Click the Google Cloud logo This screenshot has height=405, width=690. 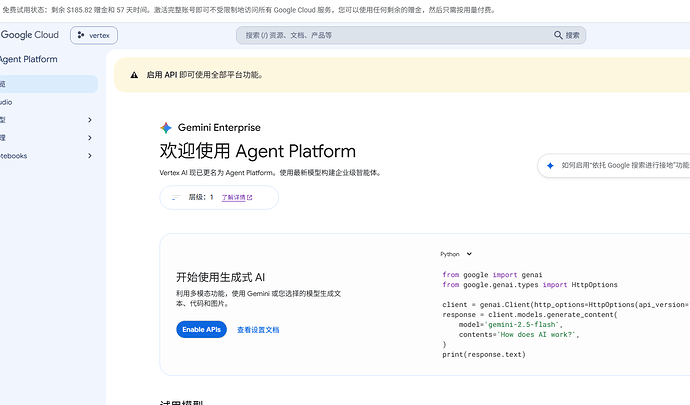click(29, 35)
